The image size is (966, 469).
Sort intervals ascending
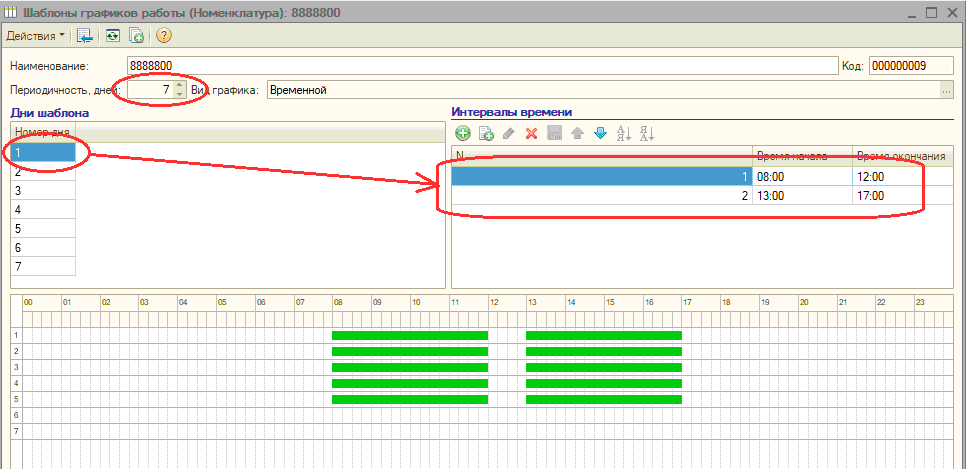point(623,134)
